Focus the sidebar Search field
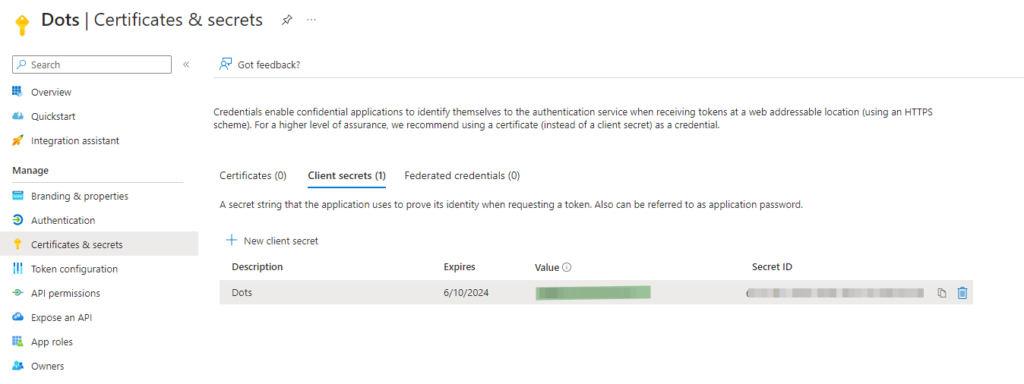 pyautogui.click(x=91, y=65)
